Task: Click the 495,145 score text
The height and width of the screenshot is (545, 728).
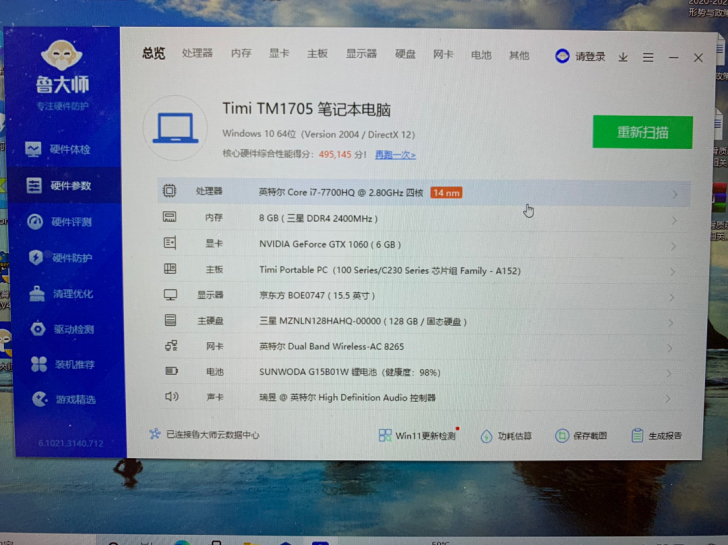Action: 335,155
